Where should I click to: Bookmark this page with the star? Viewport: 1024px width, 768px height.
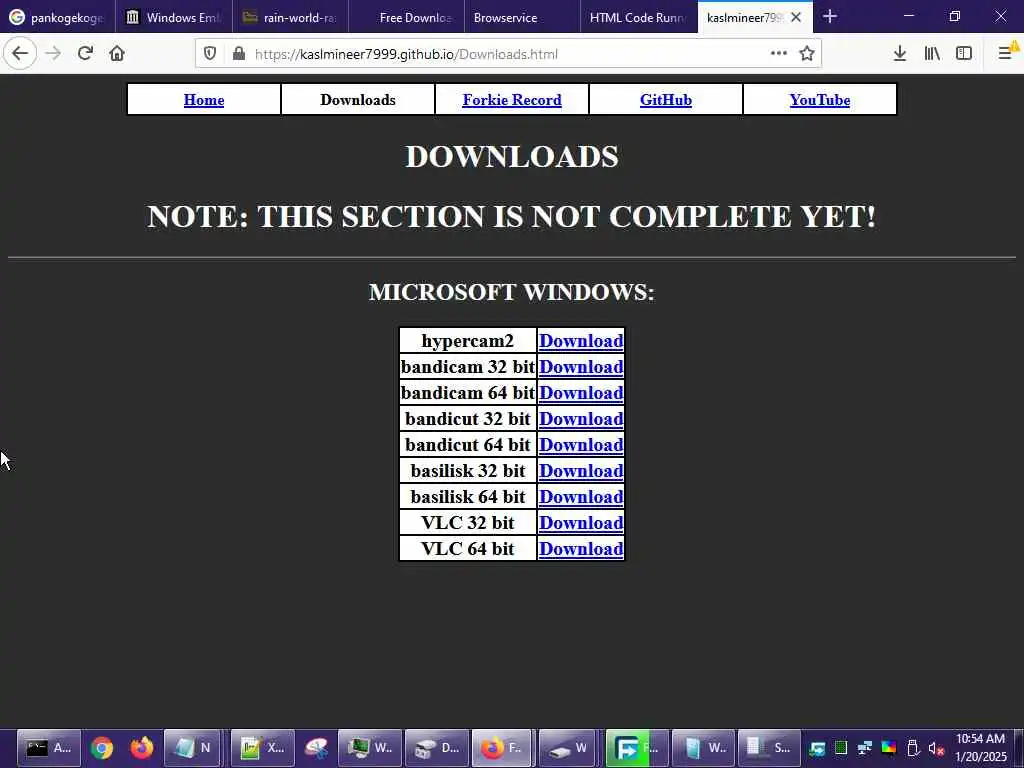(807, 54)
